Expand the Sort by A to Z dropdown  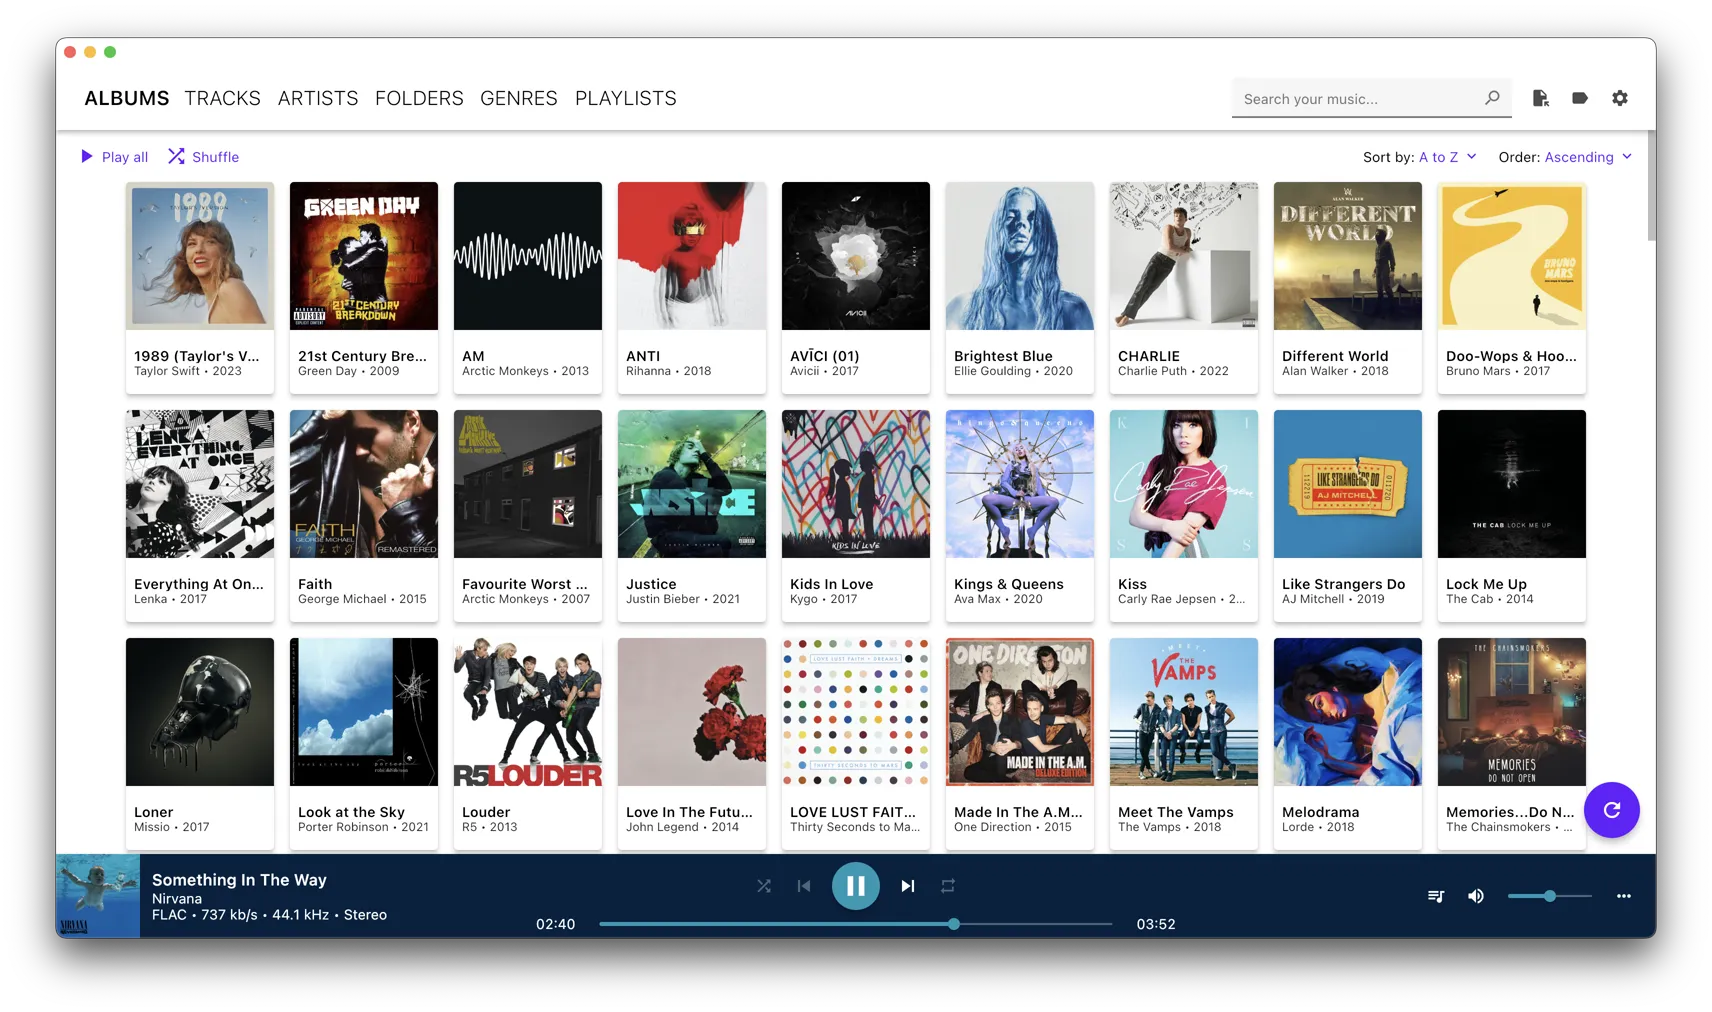[x=1446, y=157]
